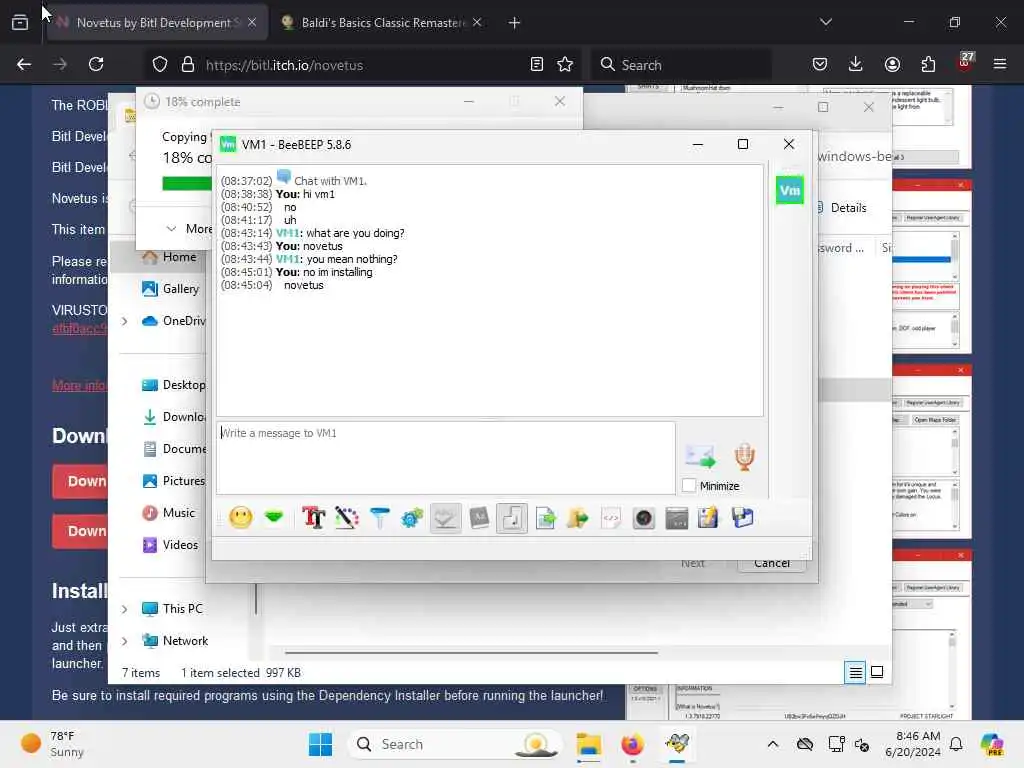Screen dimensions: 1024x768
Task: Switch to Baldi's Basics Classic Remastered tab
Action: point(382,23)
